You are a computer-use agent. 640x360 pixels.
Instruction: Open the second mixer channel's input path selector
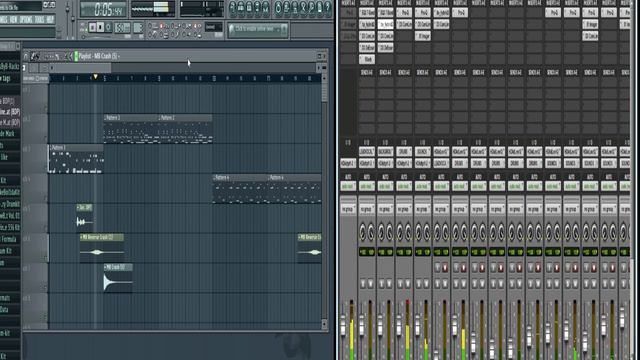pos(367,151)
